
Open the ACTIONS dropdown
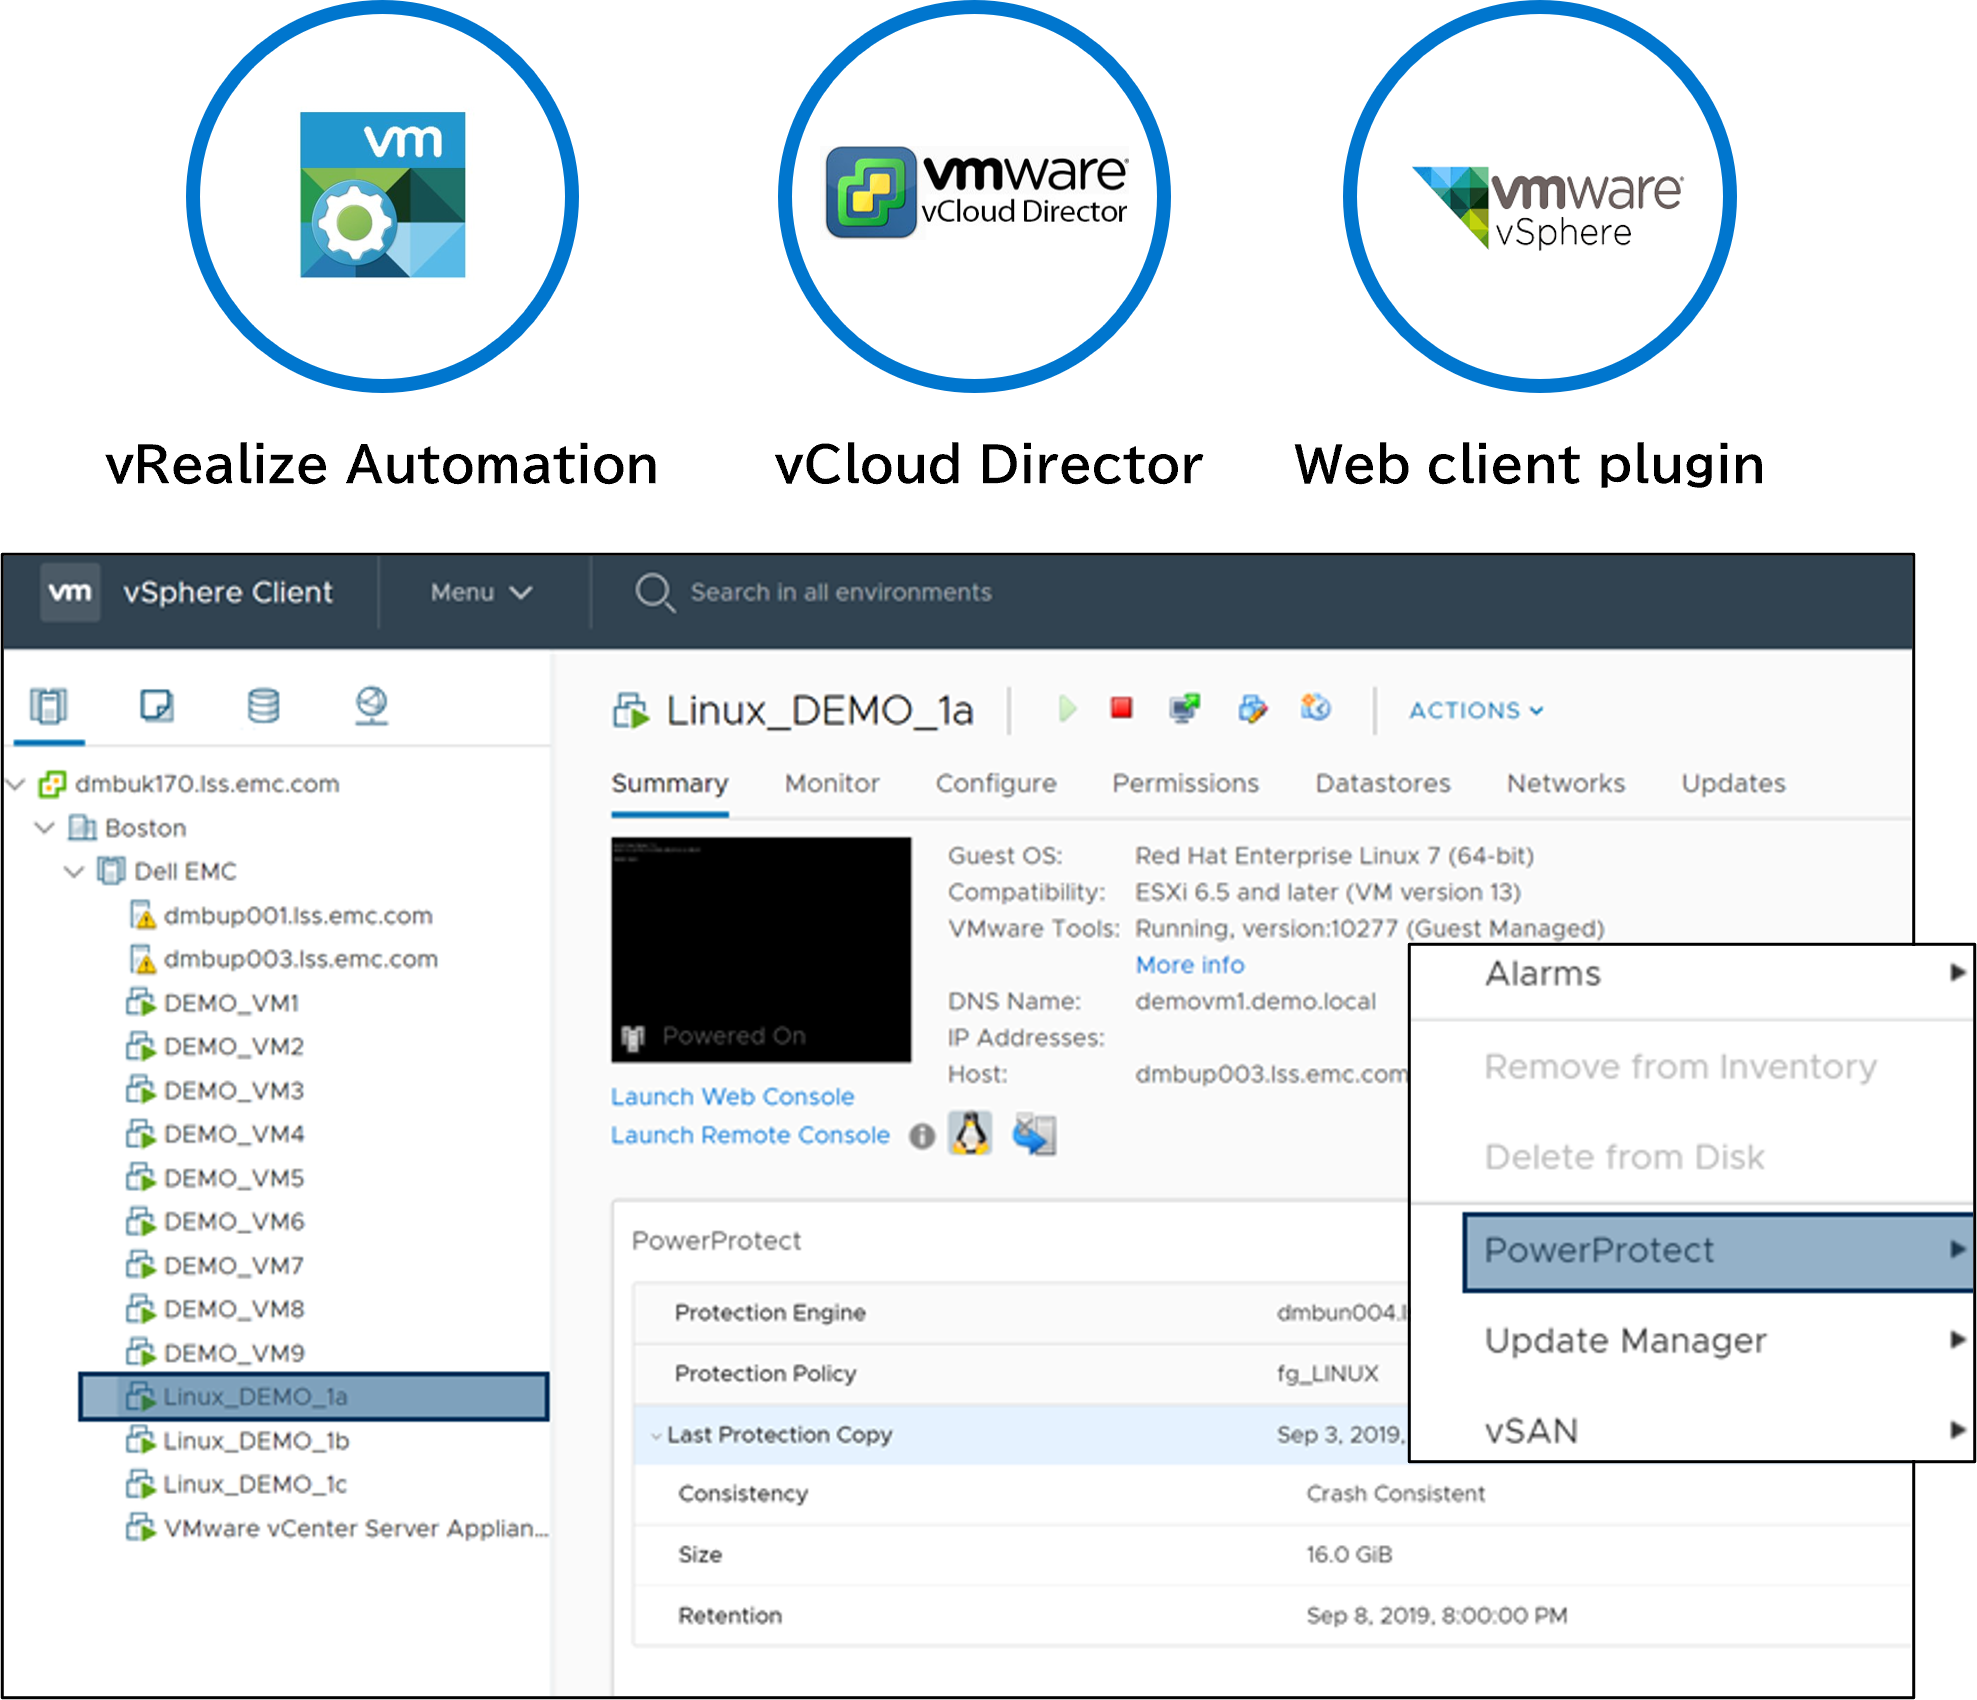1476,710
